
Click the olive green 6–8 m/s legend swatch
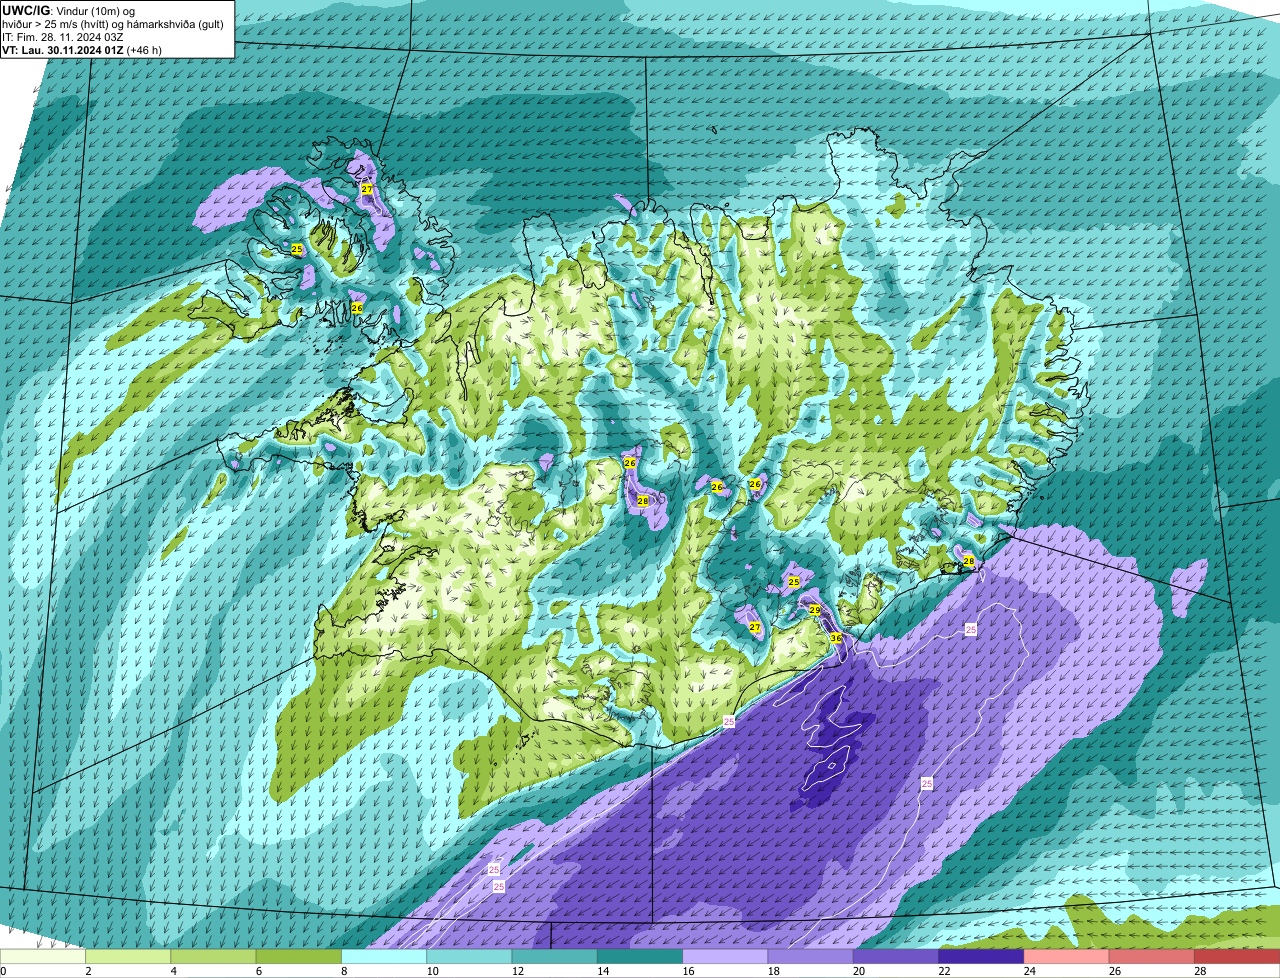click(x=299, y=956)
